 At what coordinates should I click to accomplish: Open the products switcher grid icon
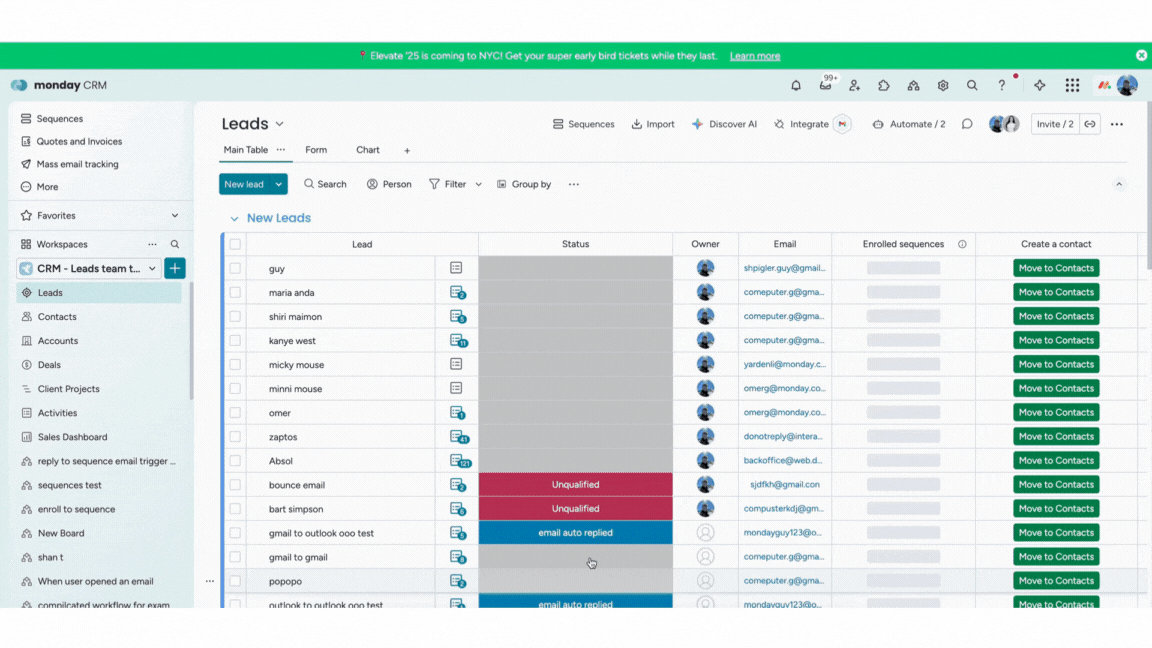pos(1073,85)
